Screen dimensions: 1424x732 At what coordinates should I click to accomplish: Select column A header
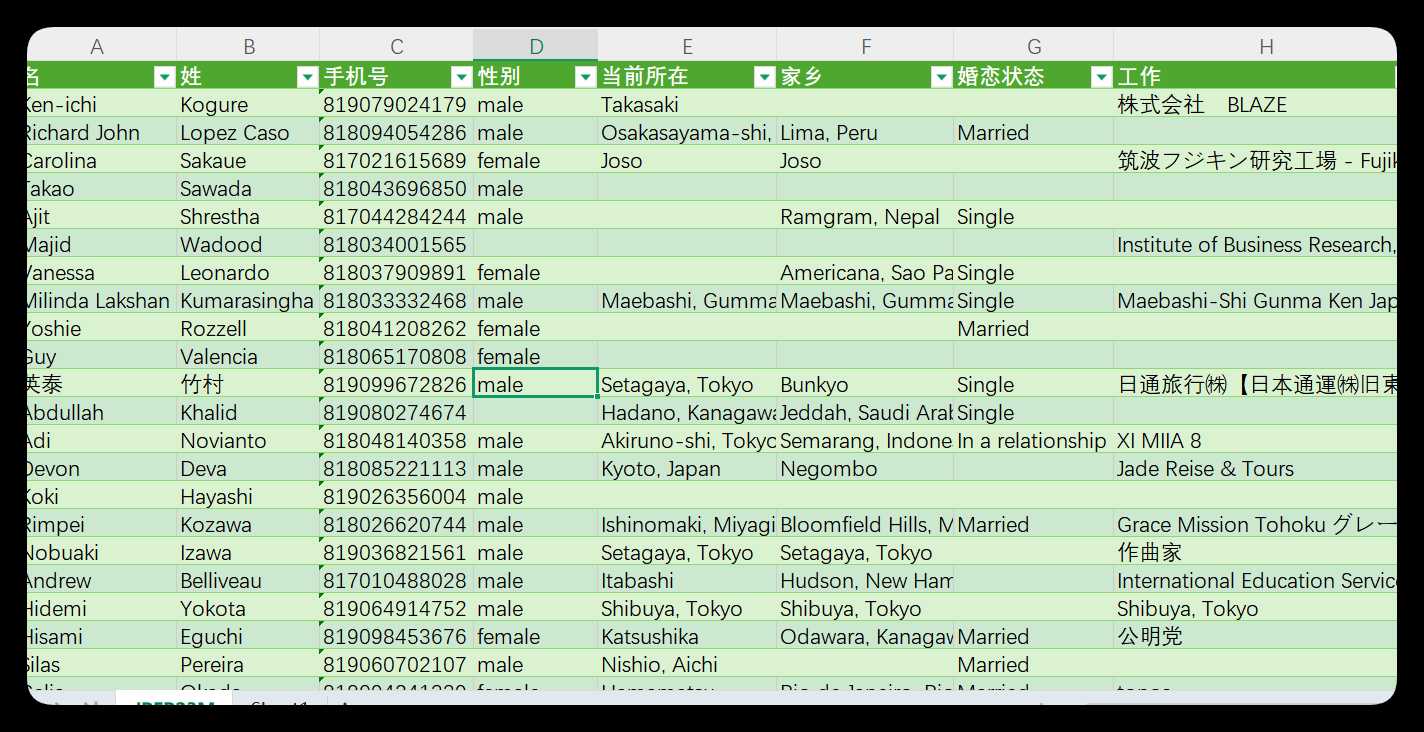102,46
